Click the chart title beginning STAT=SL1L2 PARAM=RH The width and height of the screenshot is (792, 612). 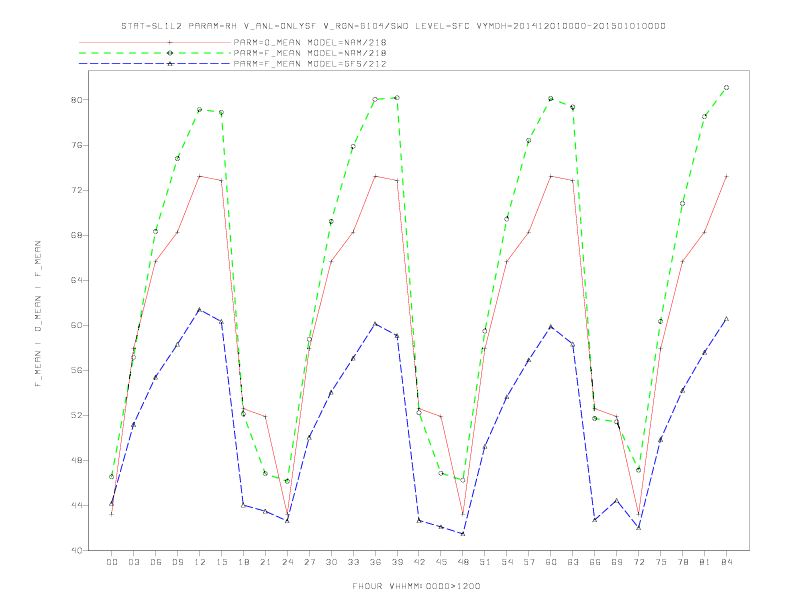(393, 26)
